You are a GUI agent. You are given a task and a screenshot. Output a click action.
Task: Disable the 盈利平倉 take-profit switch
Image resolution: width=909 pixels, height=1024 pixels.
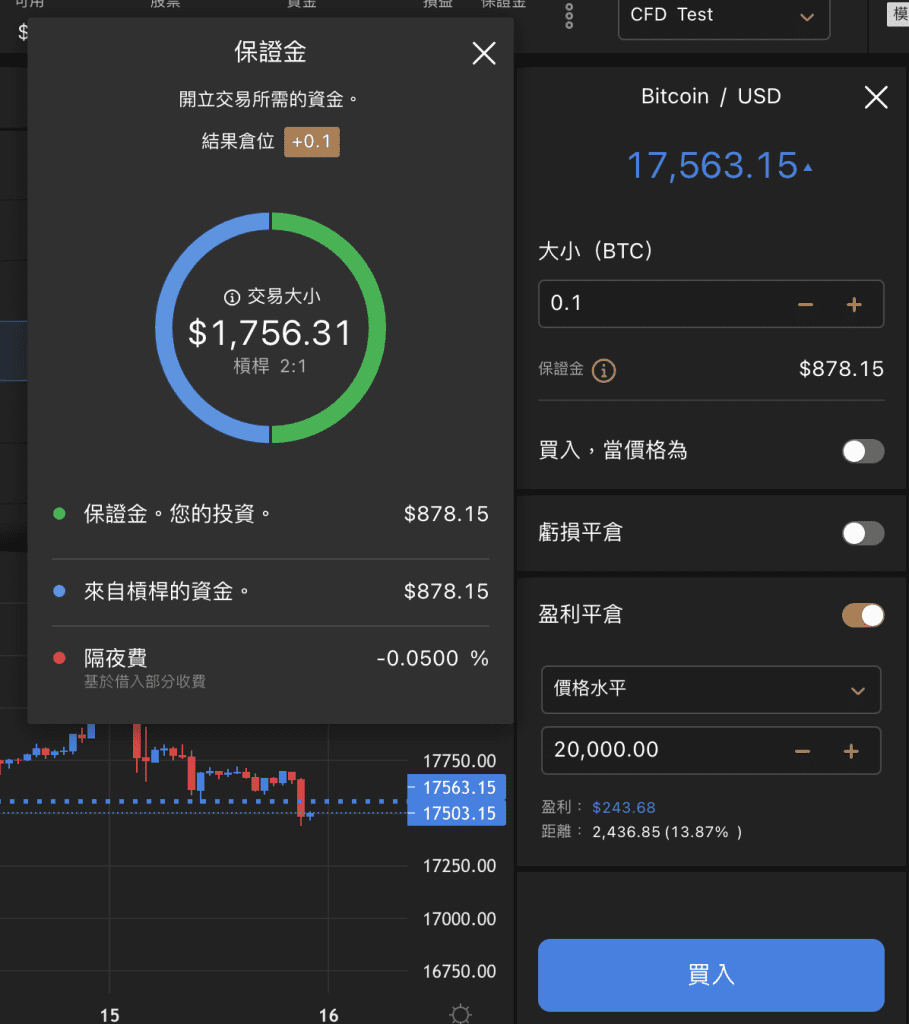862,615
